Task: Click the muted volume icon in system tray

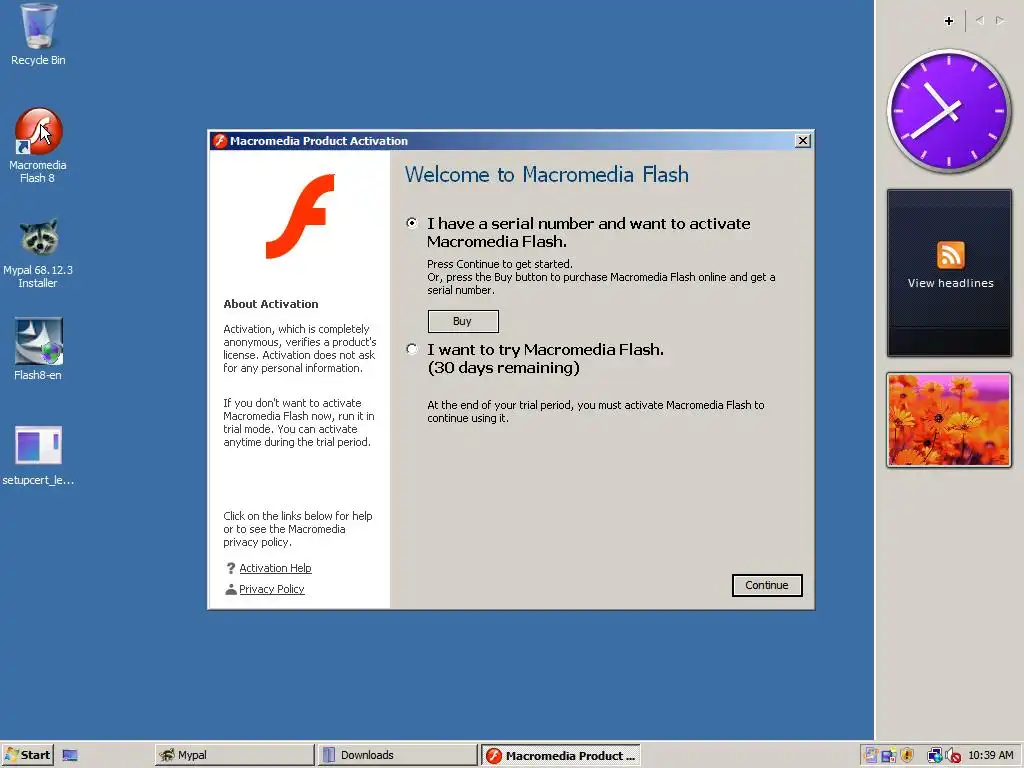Action: click(x=953, y=756)
